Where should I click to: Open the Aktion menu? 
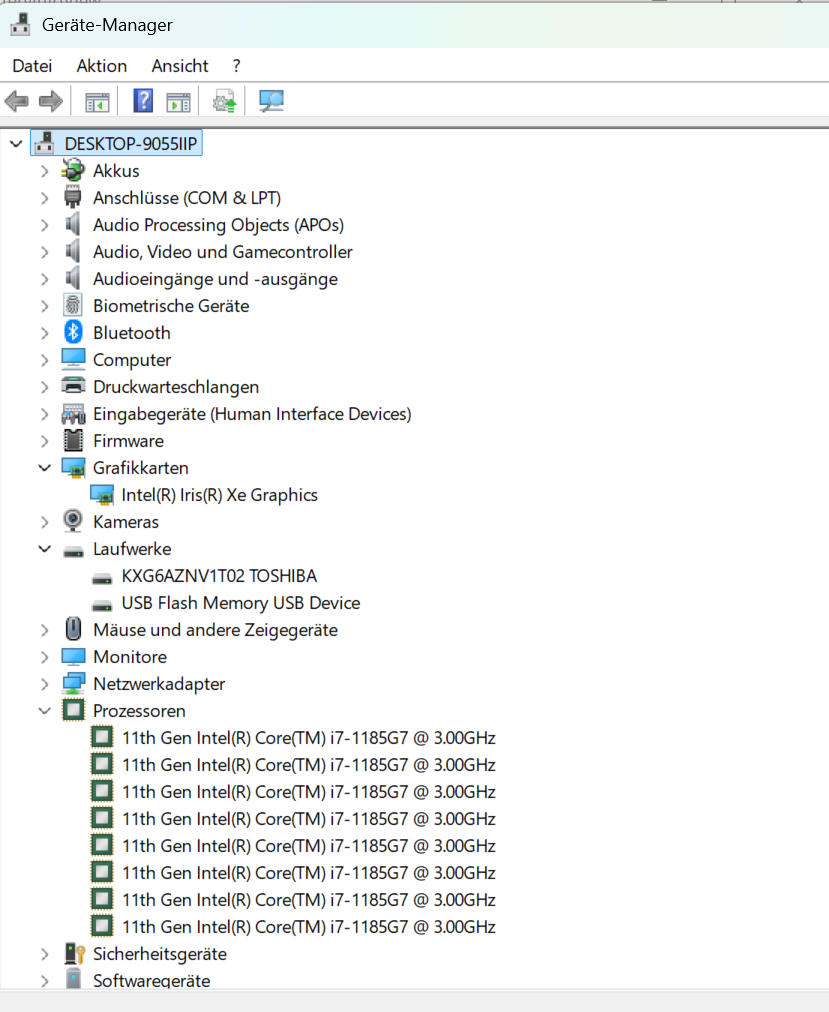pos(102,66)
